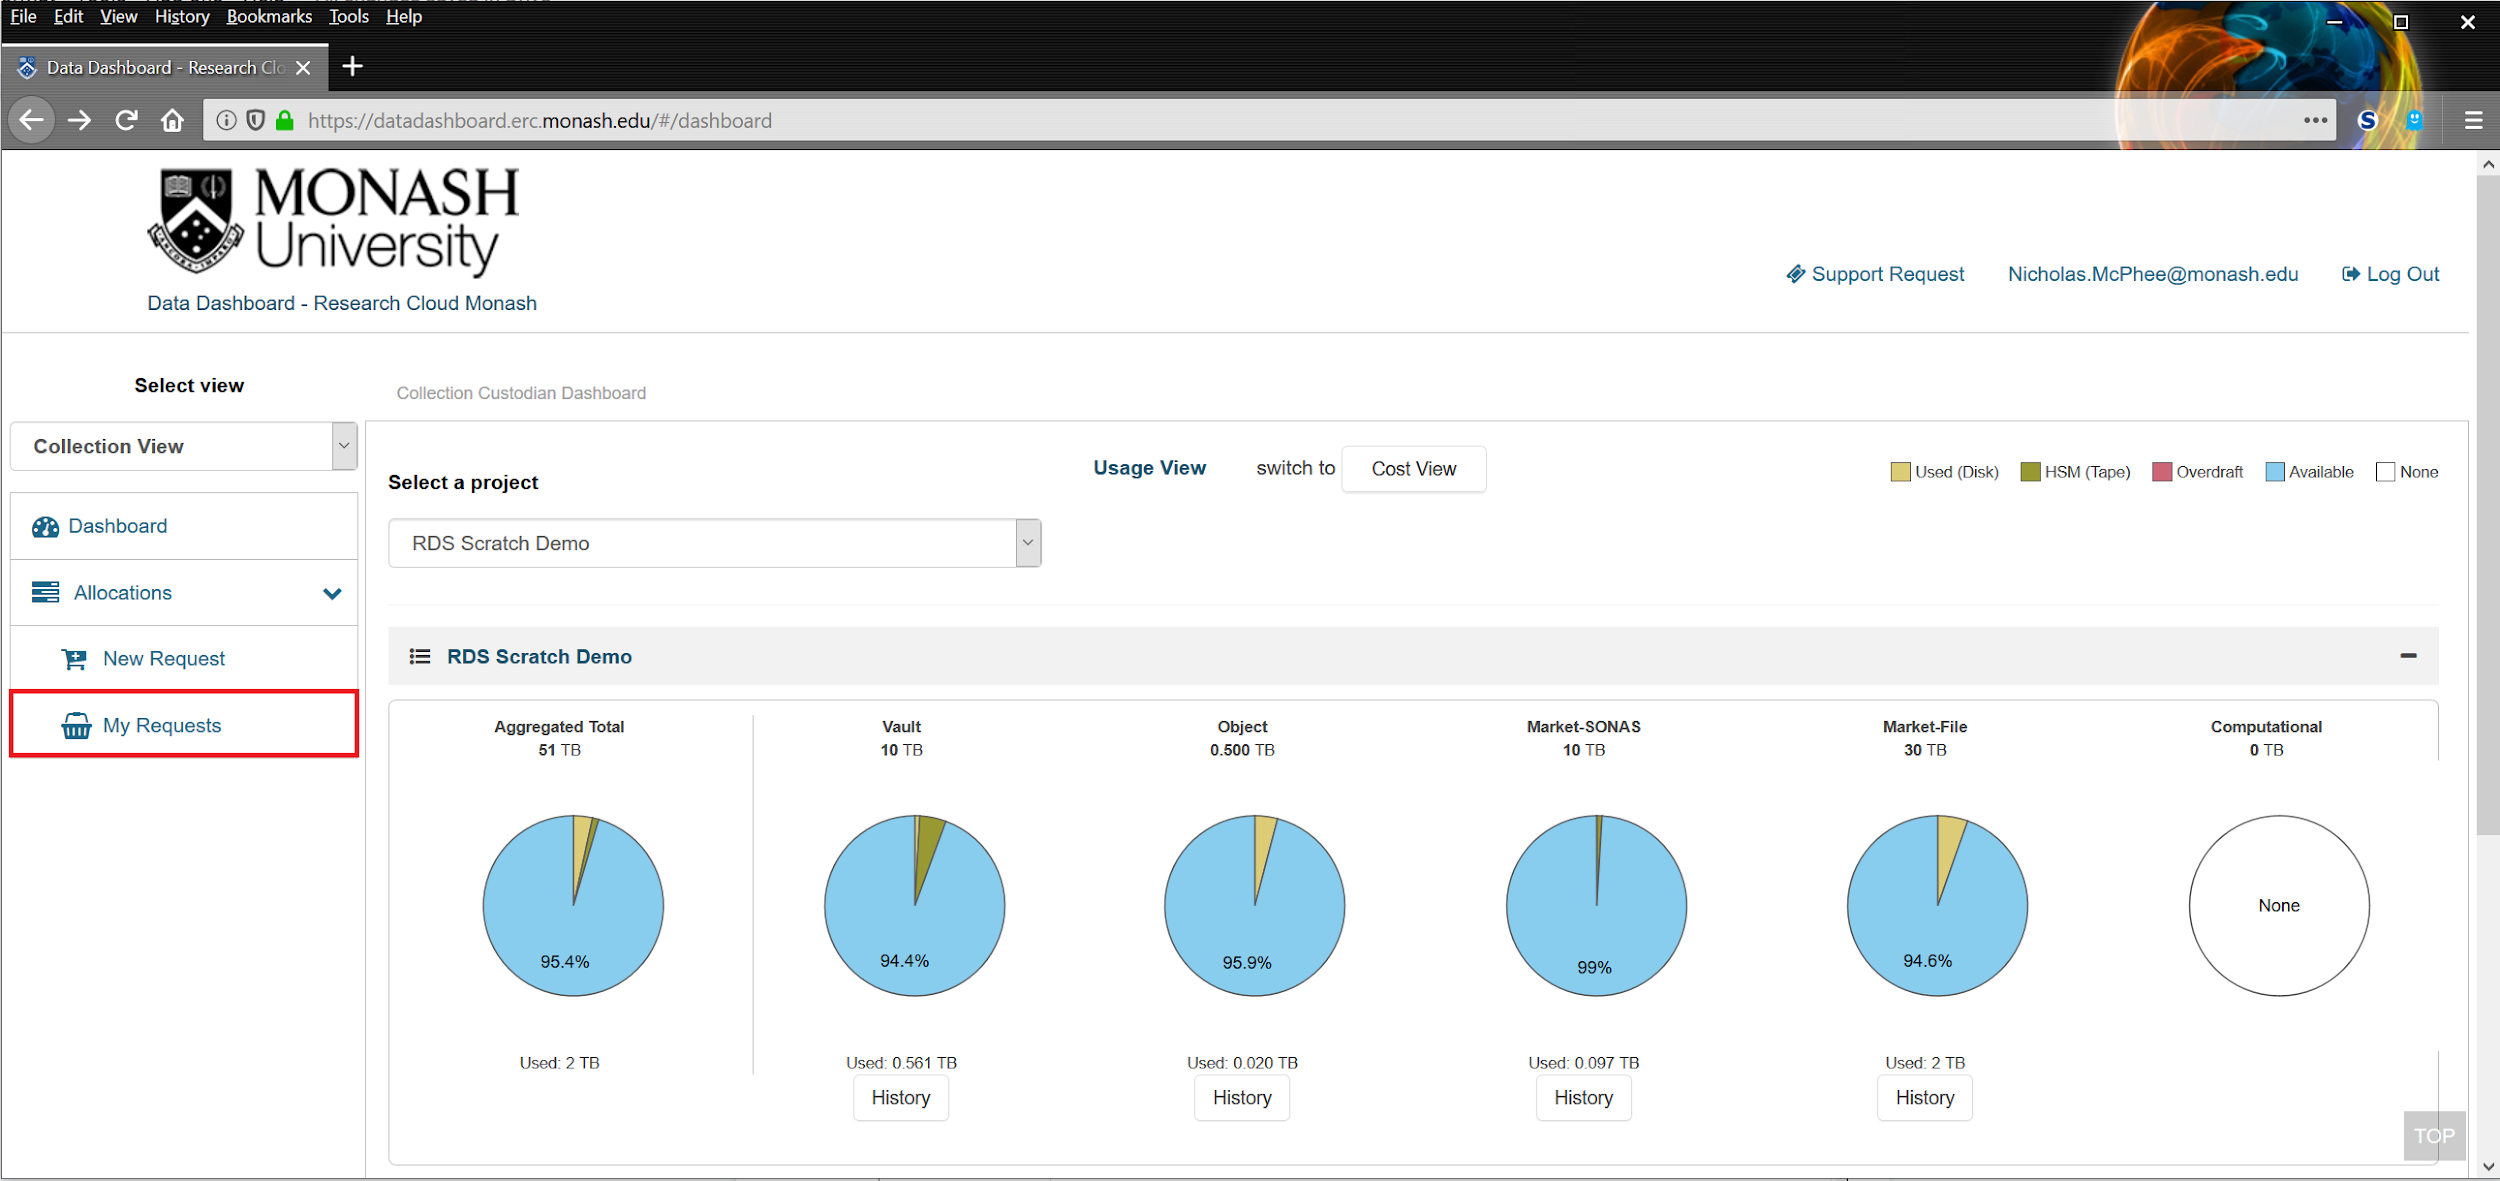Screen dimensions: 2500x1181
Task: Open the History menu in menu bar
Action: (182, 17)
